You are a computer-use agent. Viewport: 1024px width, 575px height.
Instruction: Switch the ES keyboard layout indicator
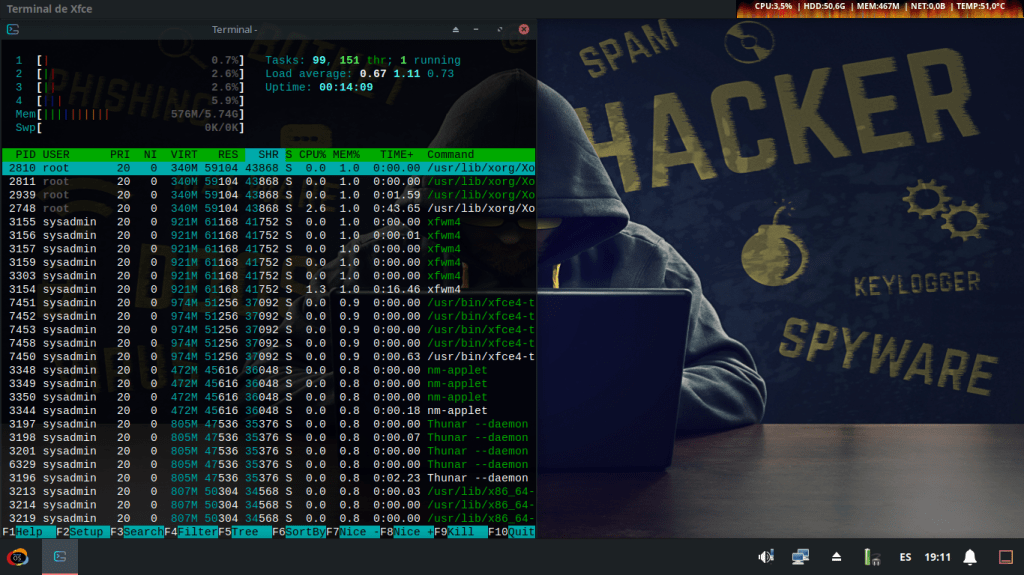(x=905, y=557)
